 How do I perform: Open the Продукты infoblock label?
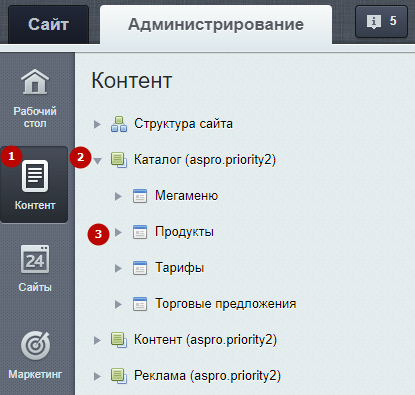pyautogui.click(x=184, y=232)
